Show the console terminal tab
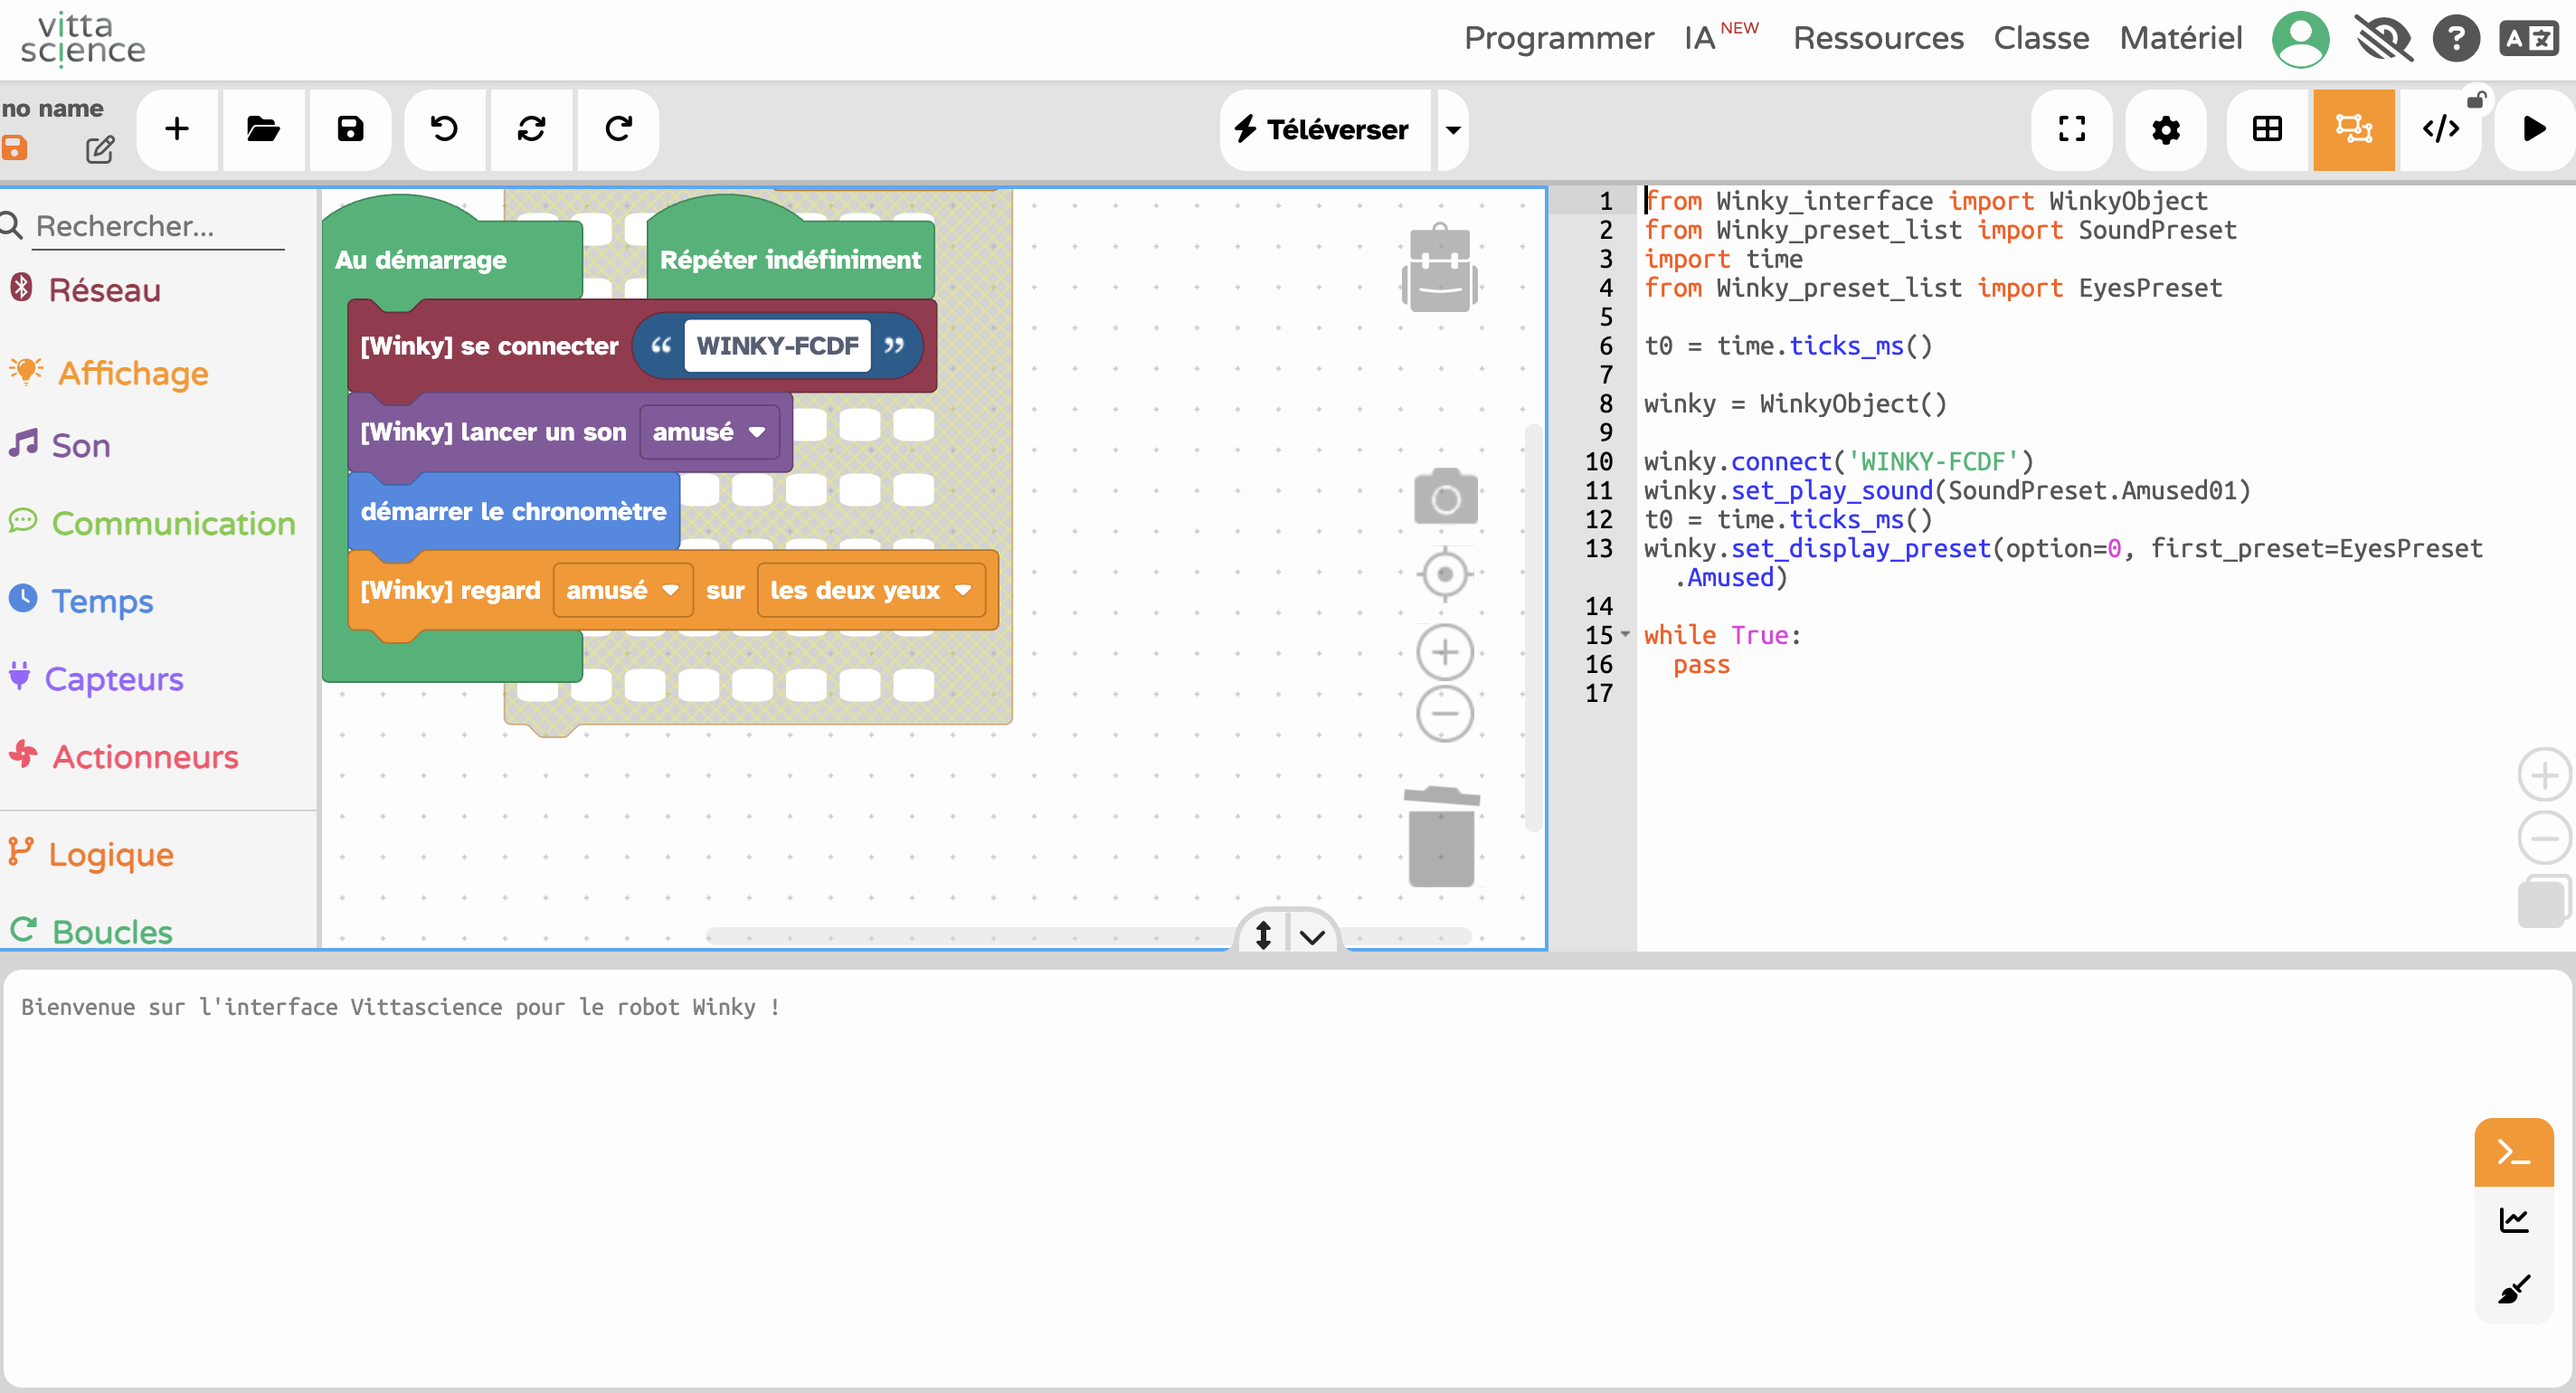The width and height of the screenshot is (2576, 1393). pyautogui.click(x=2514, y=1152)
